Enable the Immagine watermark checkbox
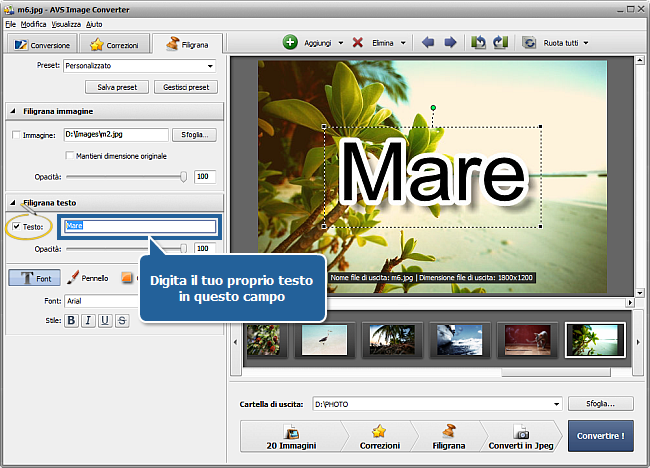The image size is (650, 468). point(15,134)
